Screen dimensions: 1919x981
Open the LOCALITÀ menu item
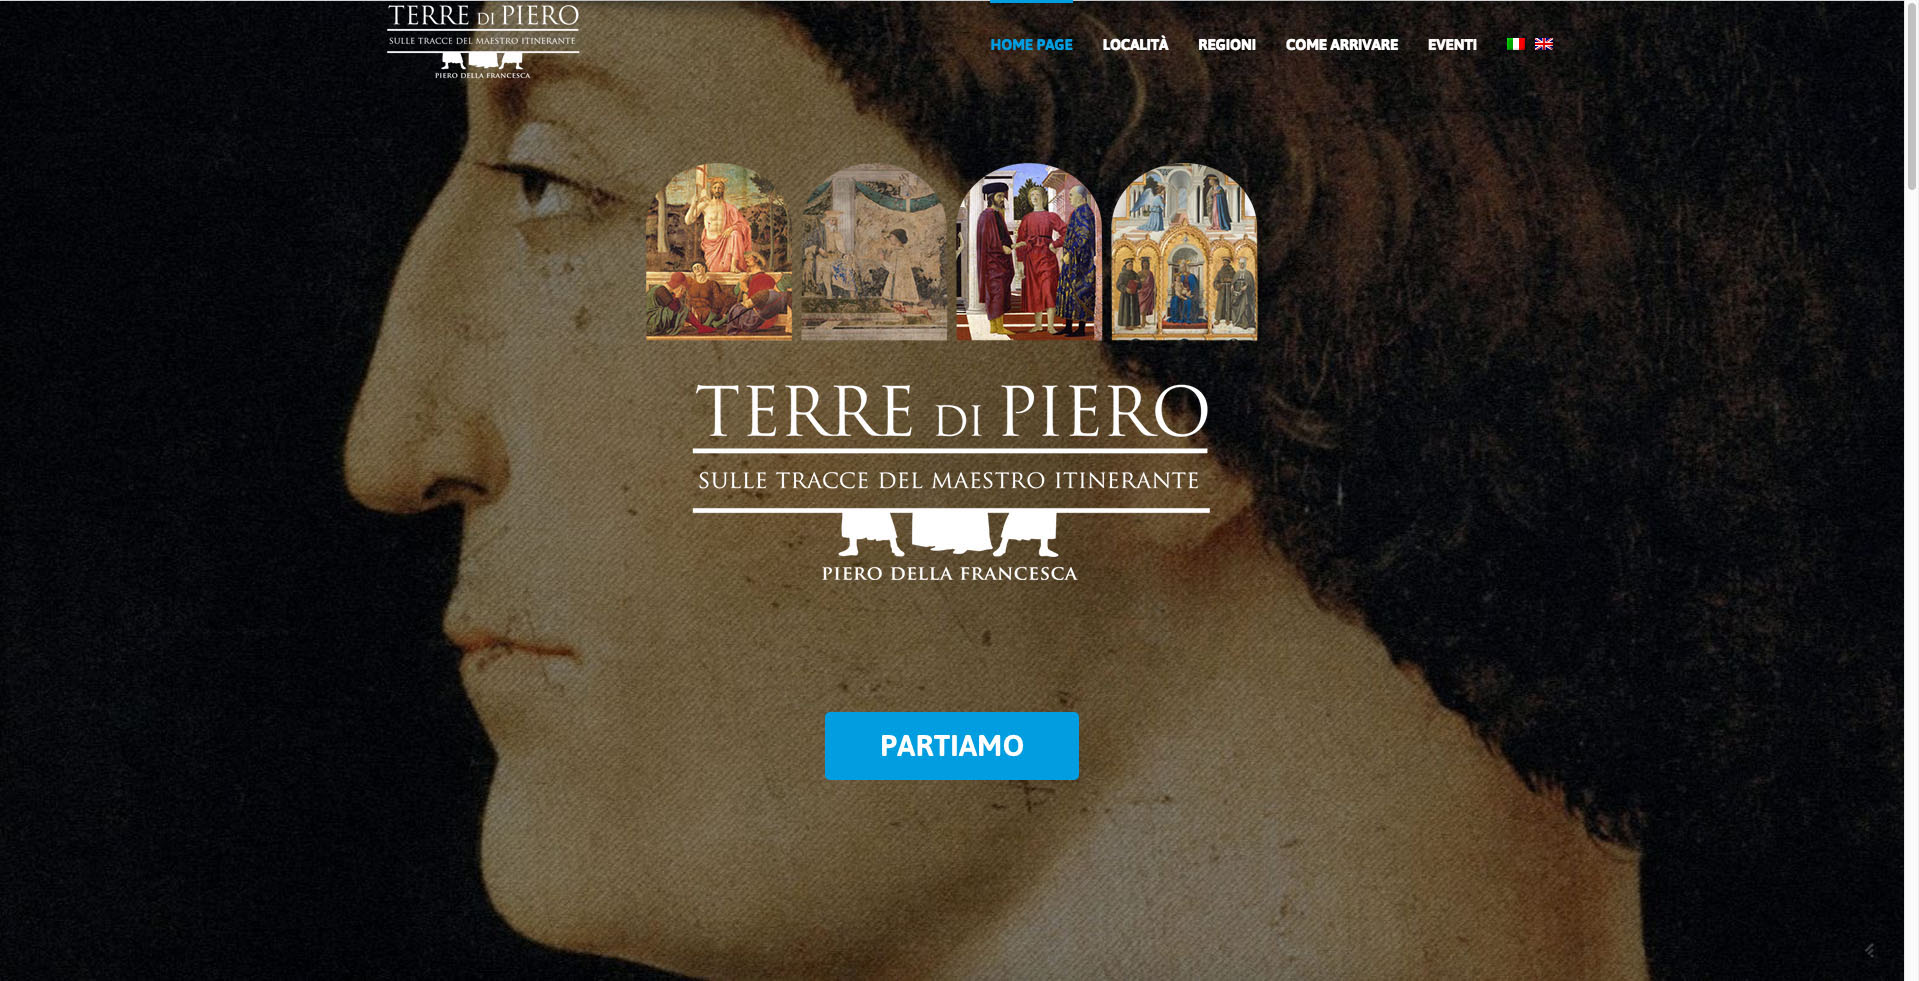1135,44
